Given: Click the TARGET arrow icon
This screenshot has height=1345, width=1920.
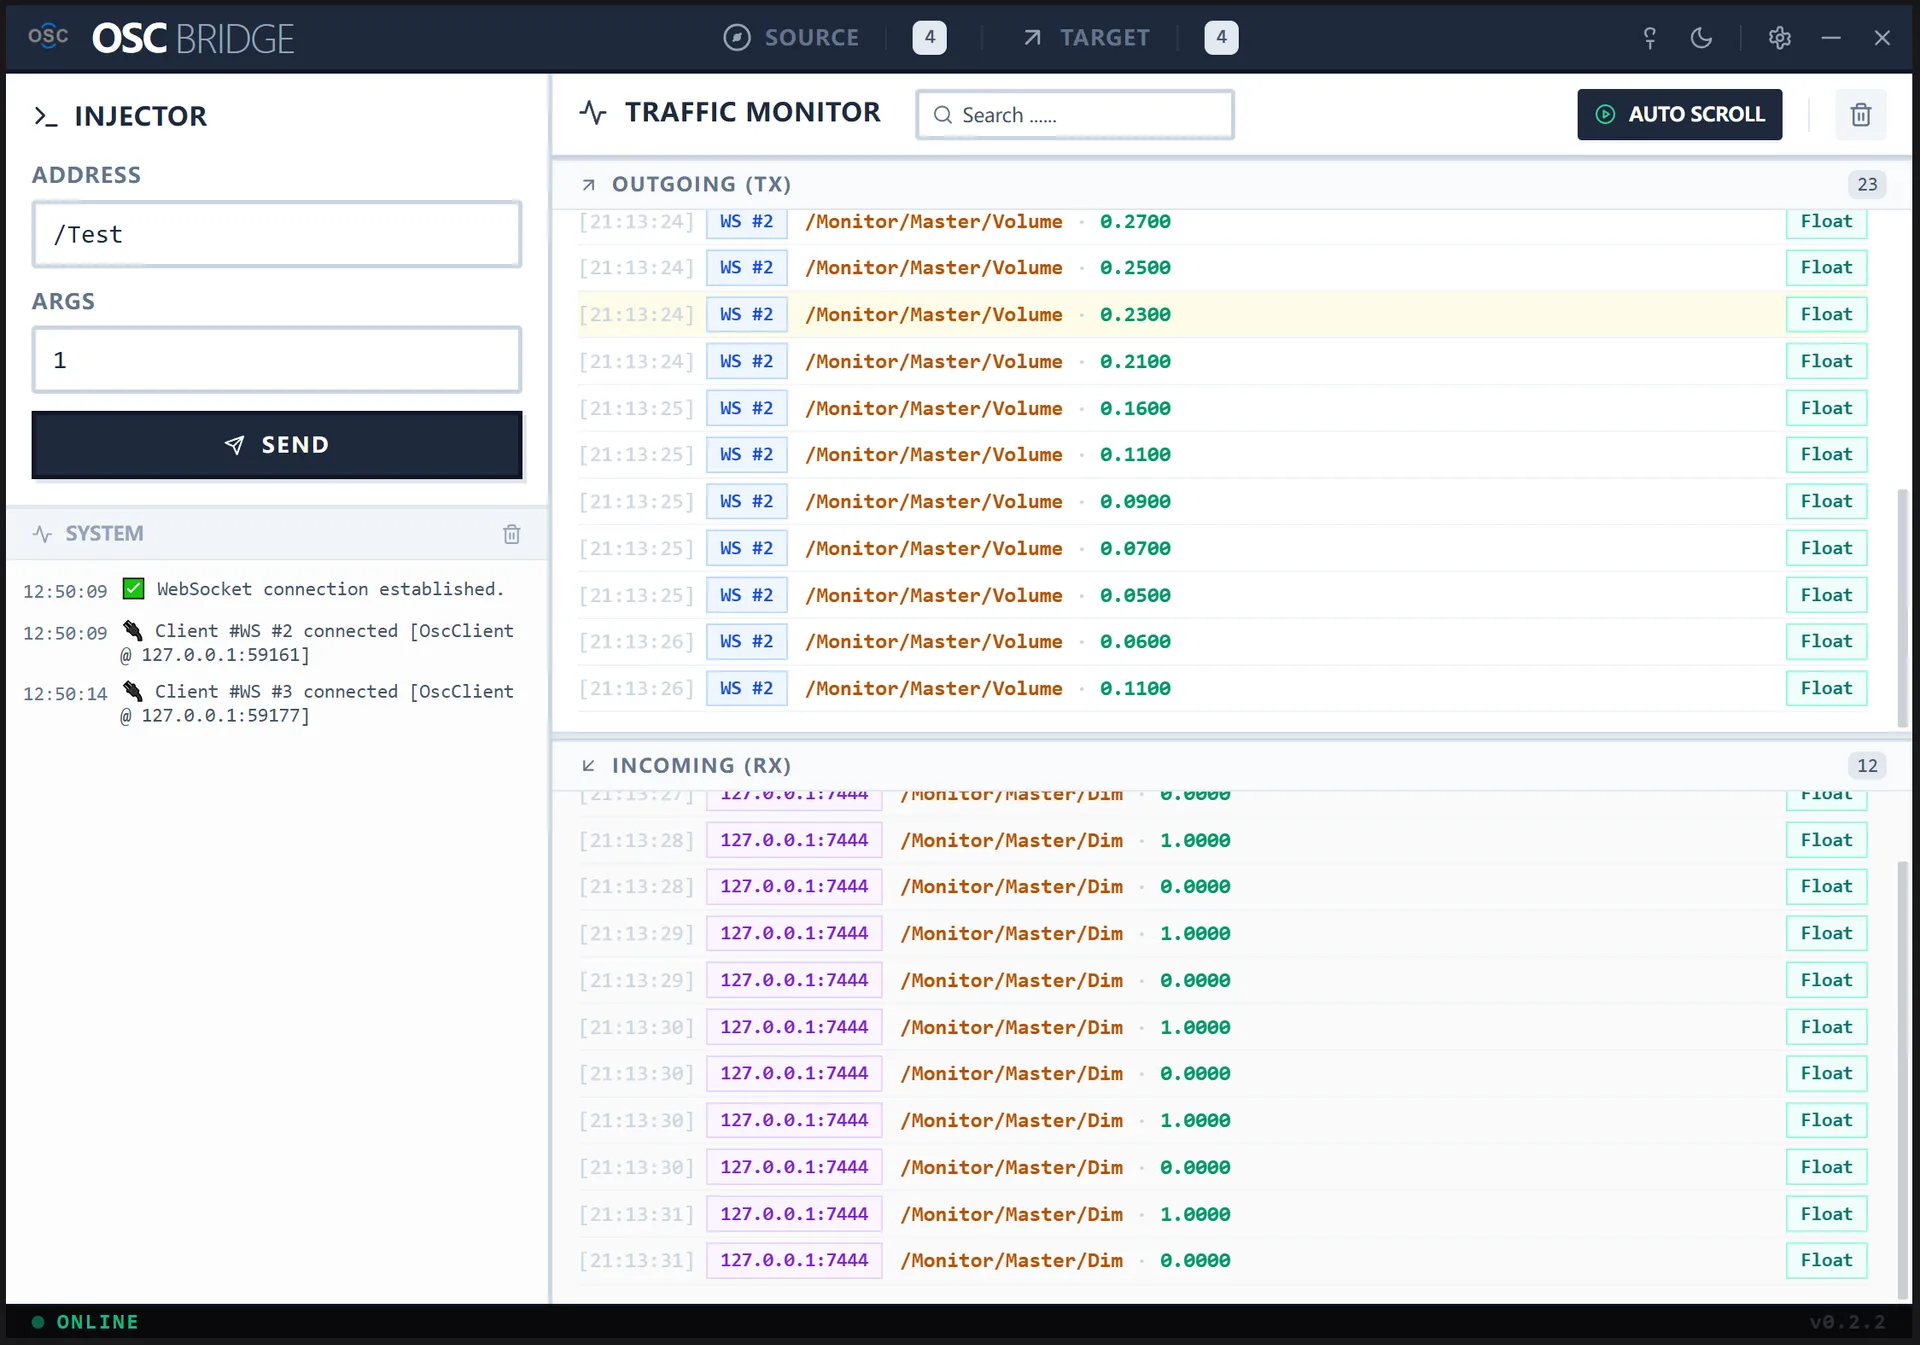Looking at the screenshot, I should tap(1032, 38).
